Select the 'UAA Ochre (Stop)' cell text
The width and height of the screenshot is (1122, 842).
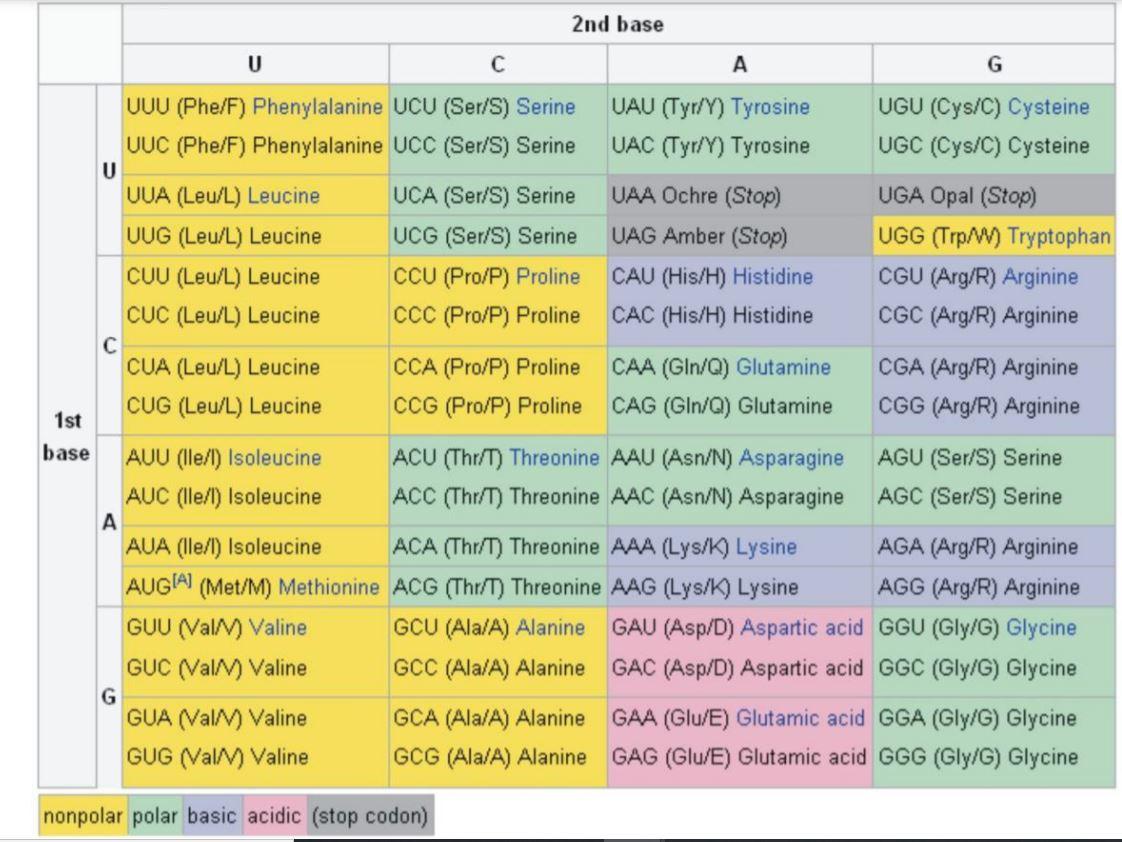696,196
